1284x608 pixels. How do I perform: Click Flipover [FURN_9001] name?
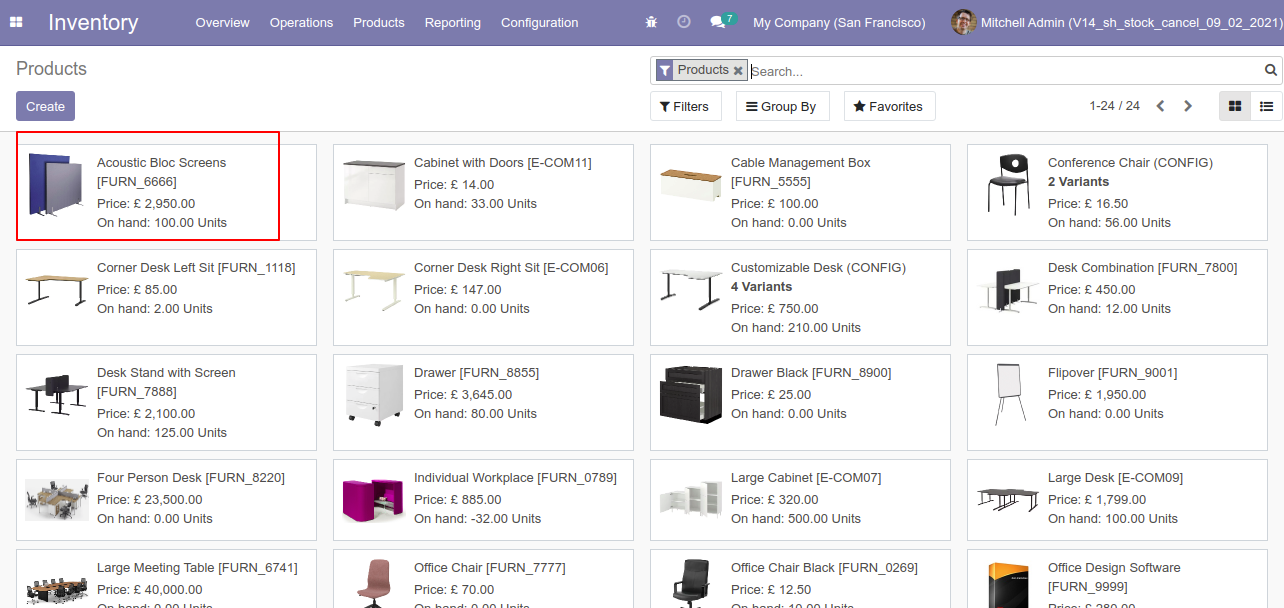1112,373
